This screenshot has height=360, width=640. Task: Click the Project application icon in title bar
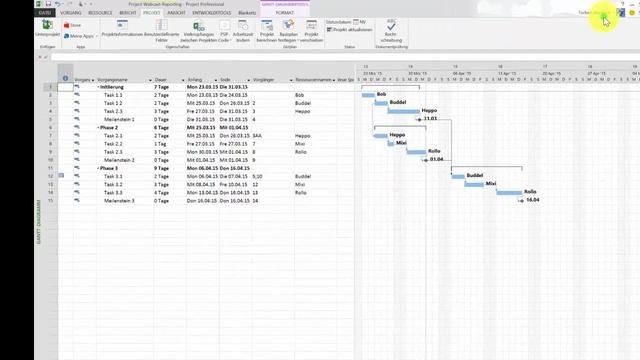(39, 4)
